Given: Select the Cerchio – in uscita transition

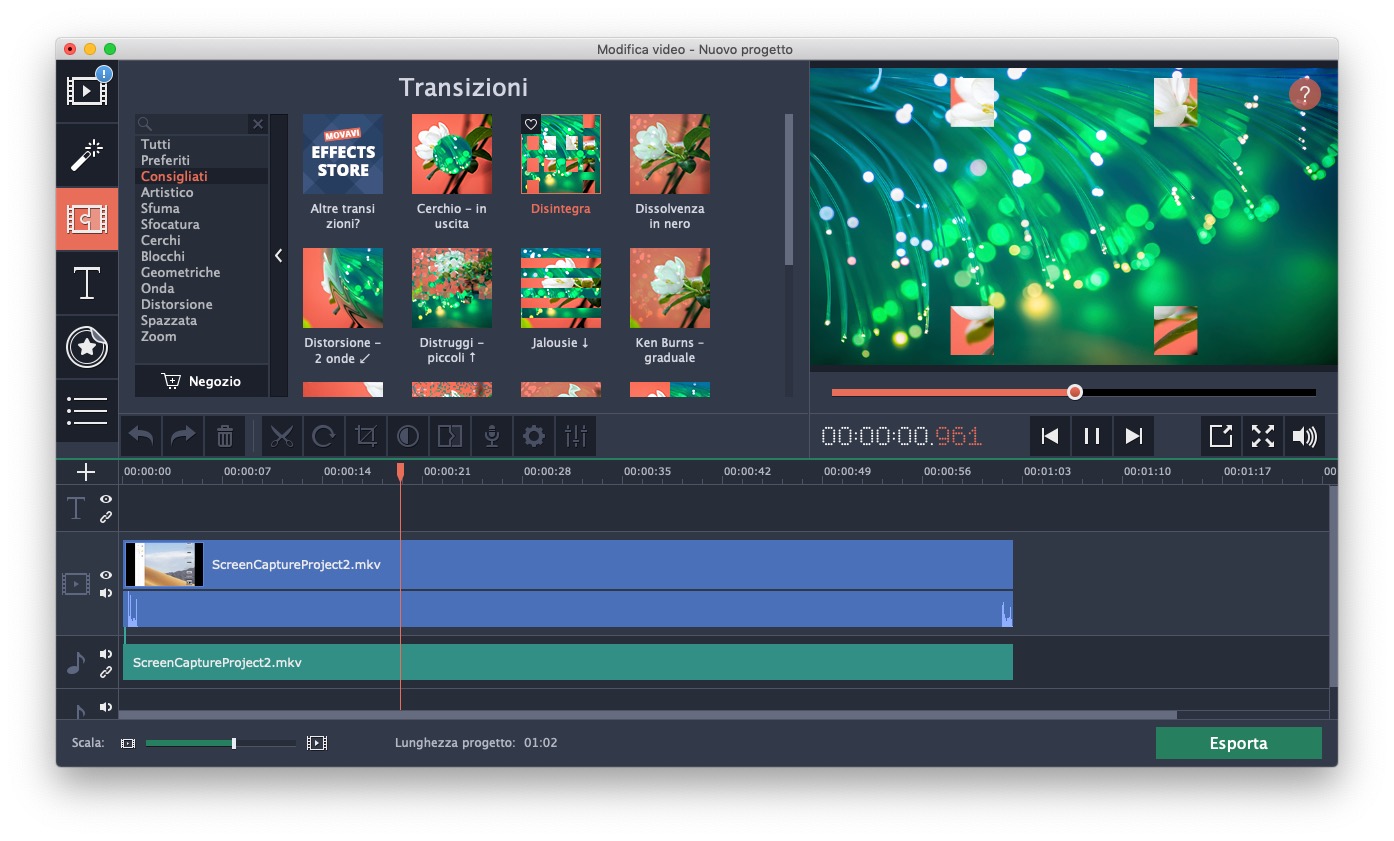Looking at the screenshot, I should (452, 154).
